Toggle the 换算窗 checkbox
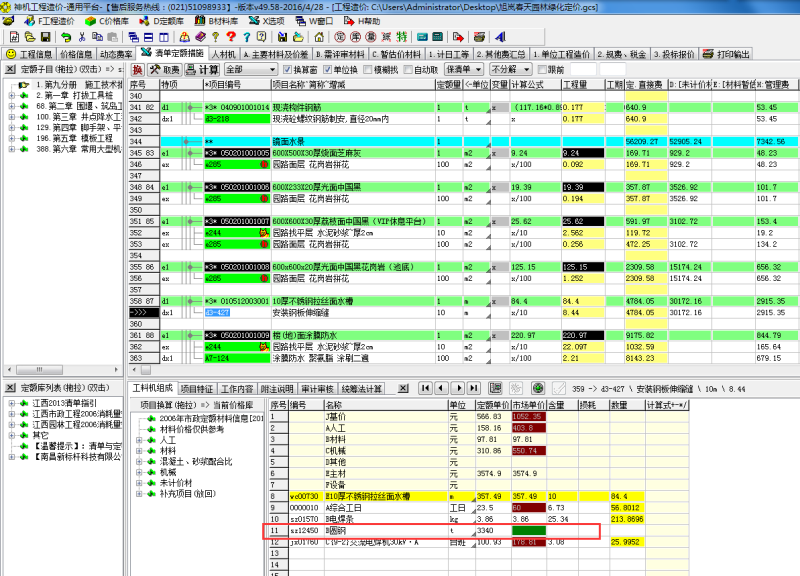 [x=287, y=70]
